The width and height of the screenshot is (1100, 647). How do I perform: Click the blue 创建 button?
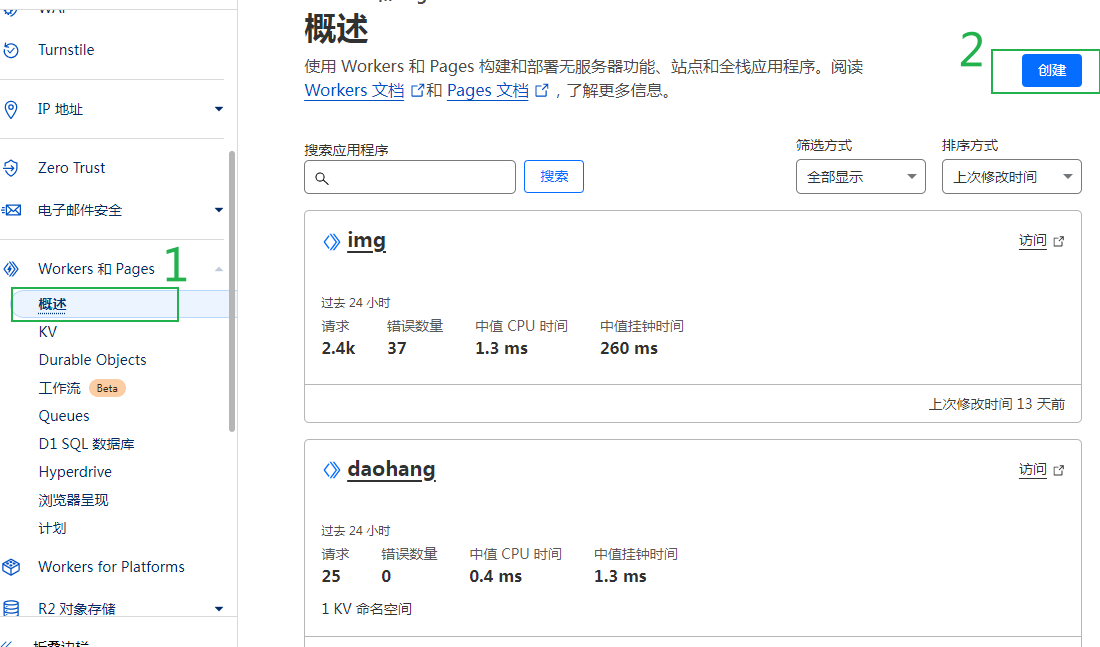pos(1052,70)
